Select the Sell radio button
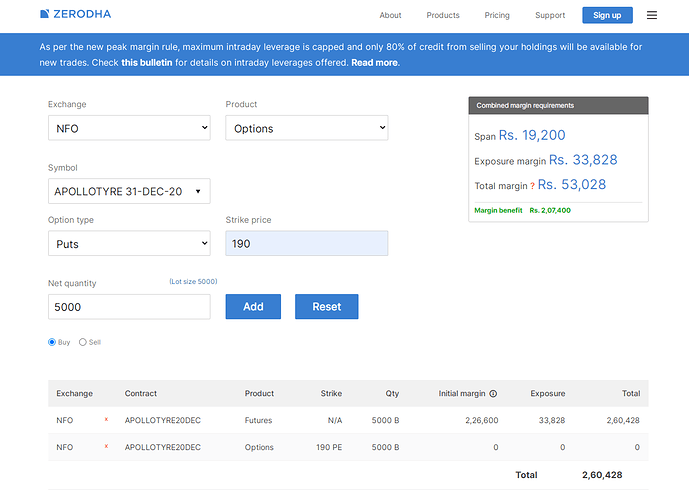Screen dimensions: 689x500 click(83, 342)
